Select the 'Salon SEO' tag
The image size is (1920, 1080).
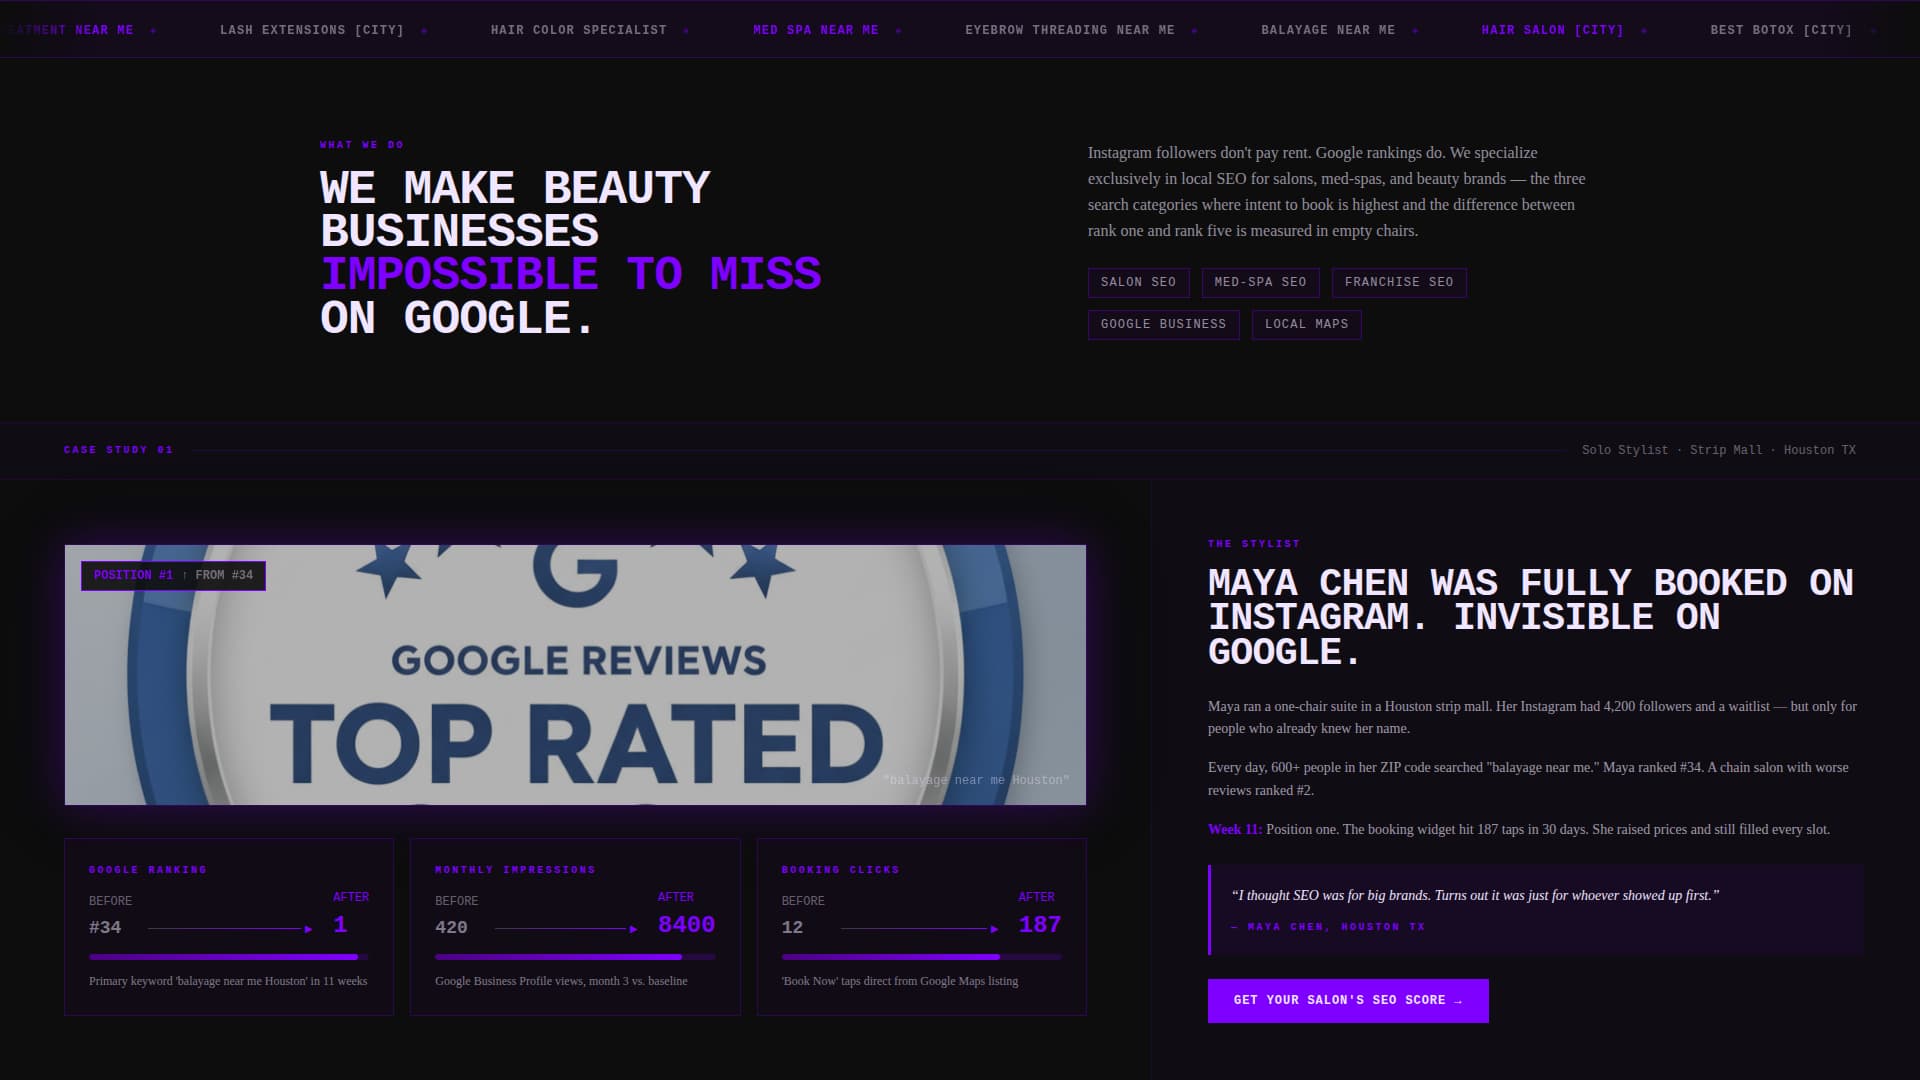pyautogui.click(x=1139, y=283)
